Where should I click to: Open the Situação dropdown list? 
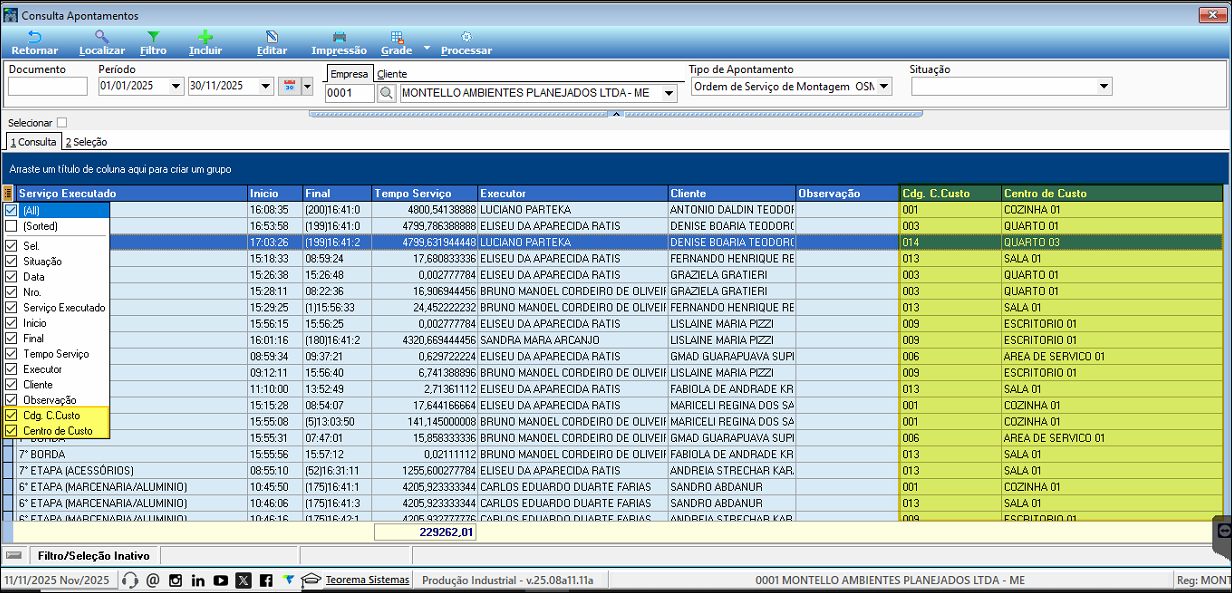(1104, 87)
